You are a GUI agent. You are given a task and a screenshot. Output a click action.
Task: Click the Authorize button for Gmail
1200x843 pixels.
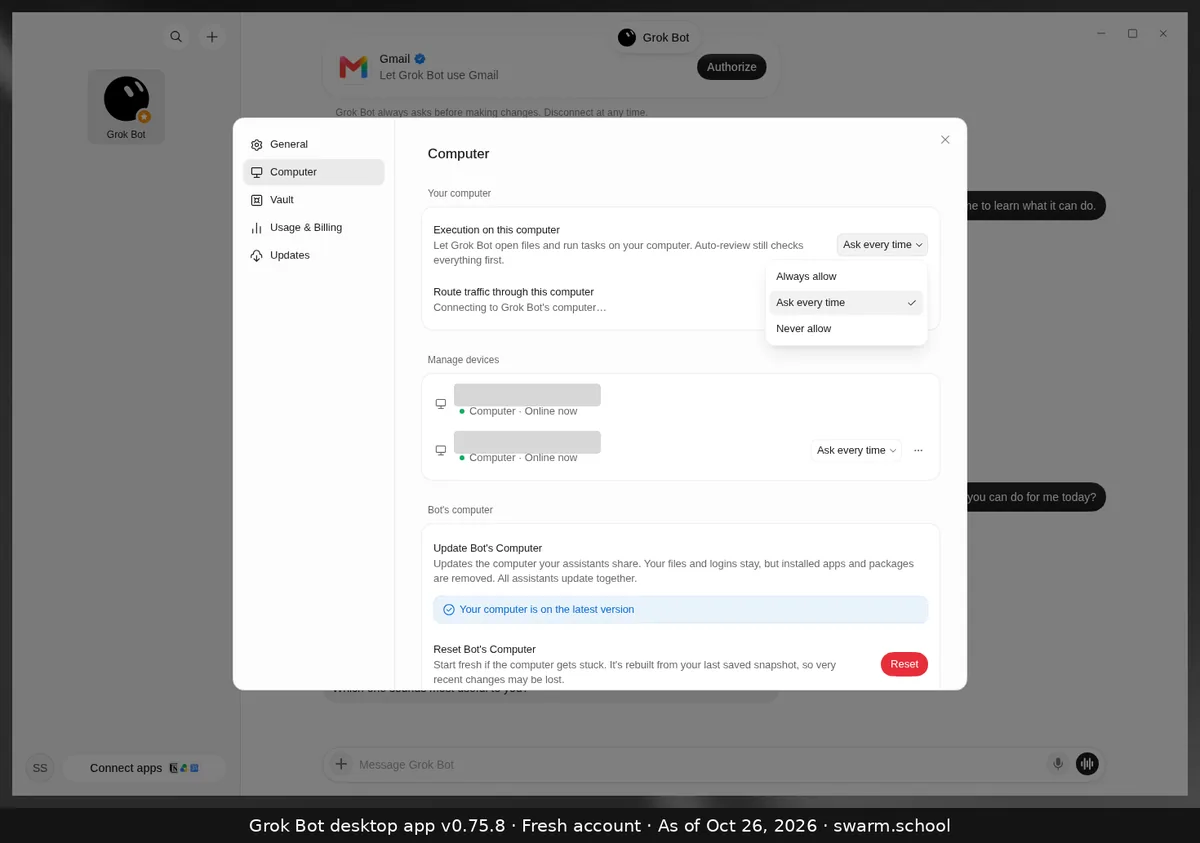[x=732, y=67]
